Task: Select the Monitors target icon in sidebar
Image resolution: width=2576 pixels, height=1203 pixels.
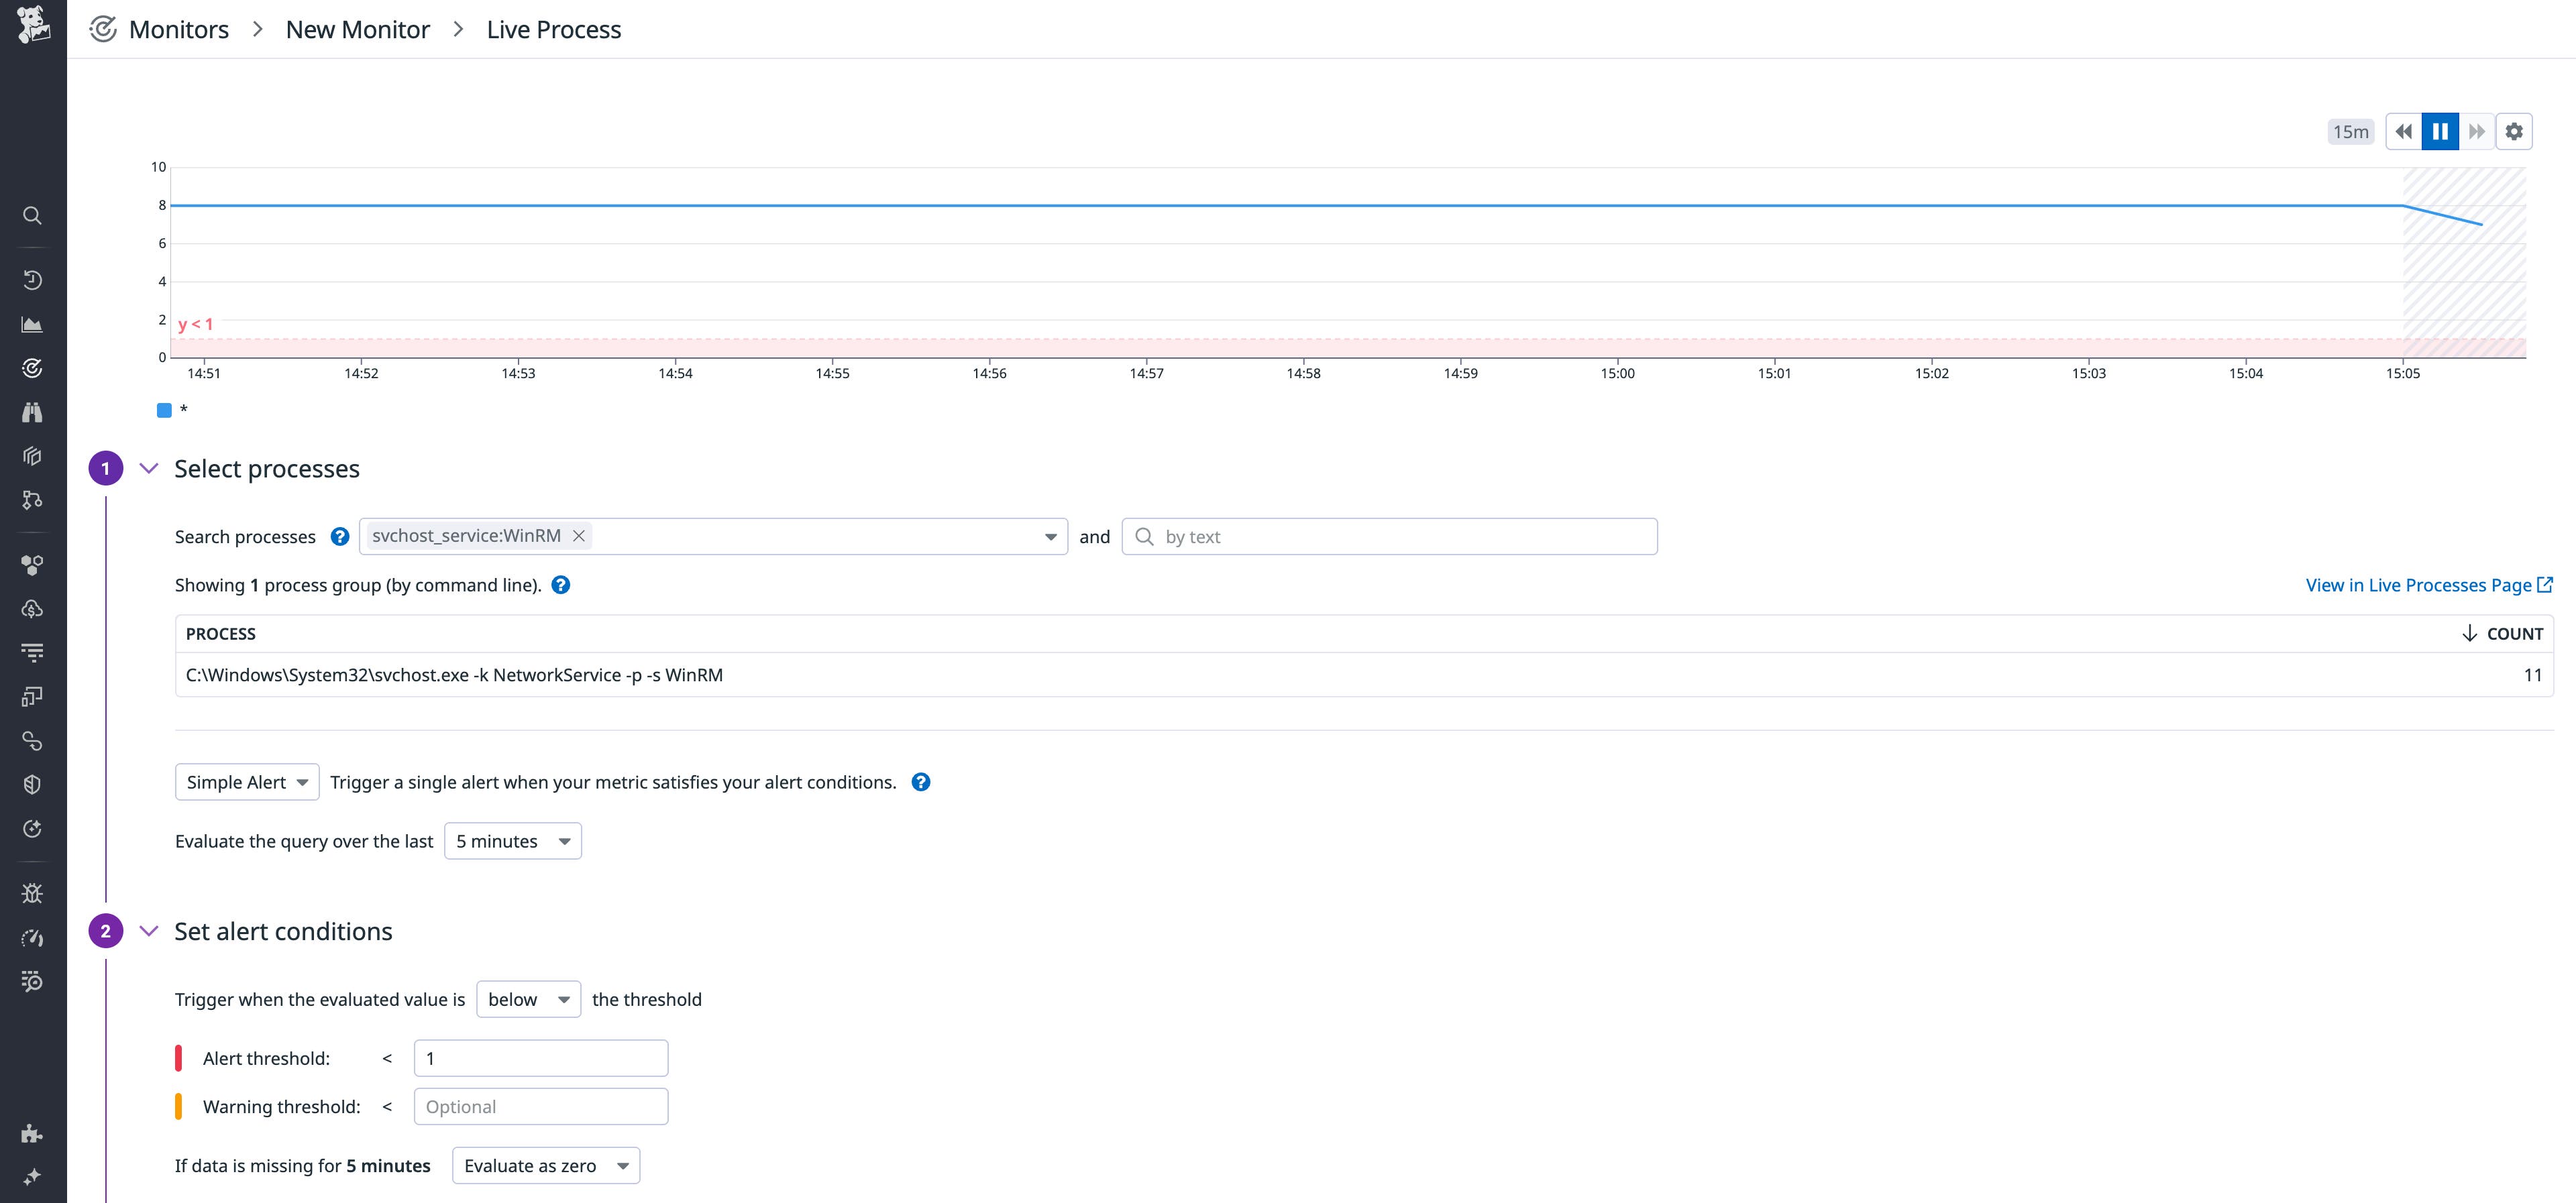Action: [32, 367]
